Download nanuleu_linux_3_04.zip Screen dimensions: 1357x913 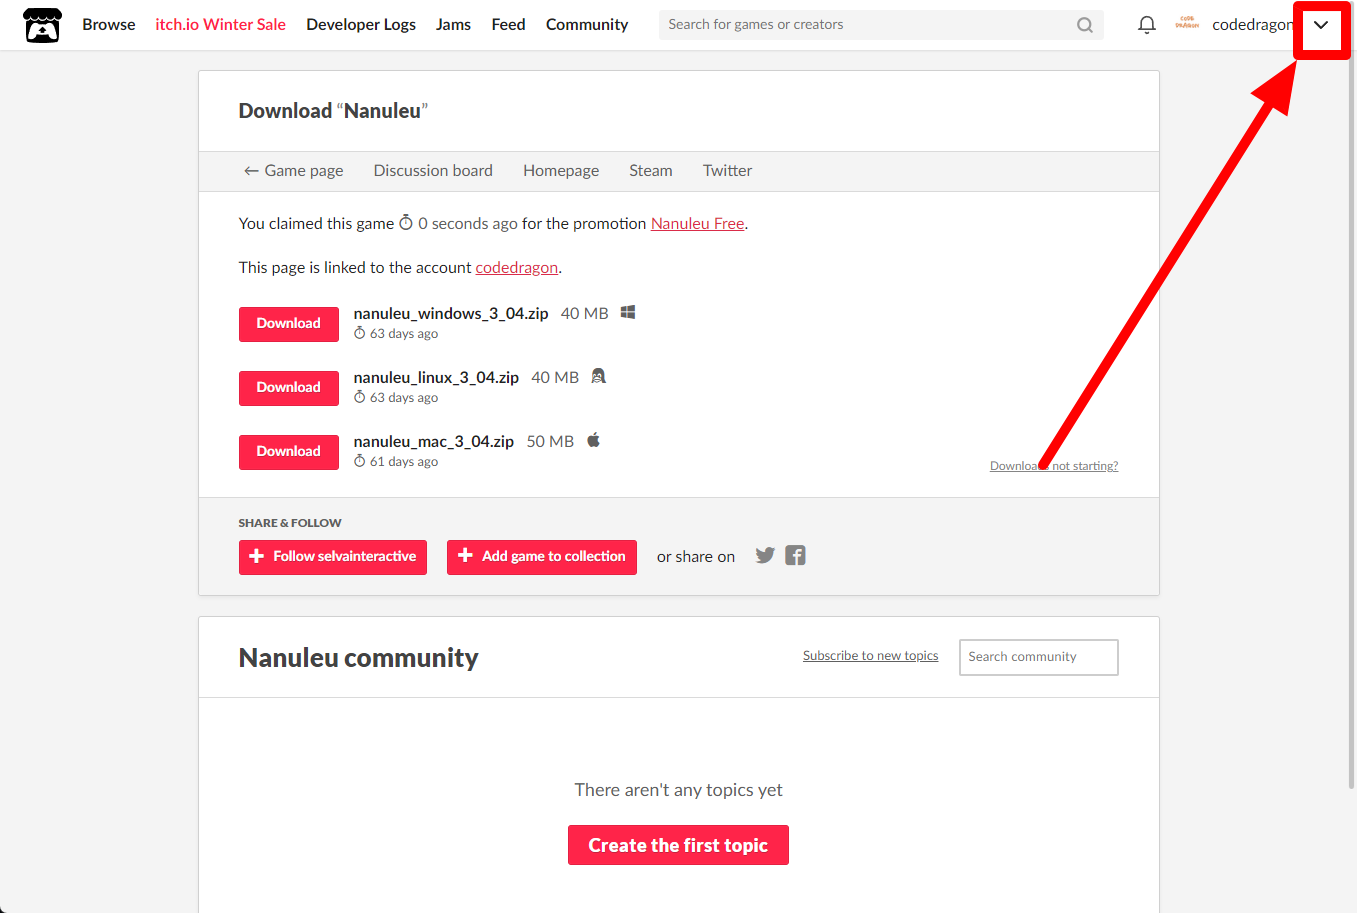pyautogui.click(x=289, y=388)
